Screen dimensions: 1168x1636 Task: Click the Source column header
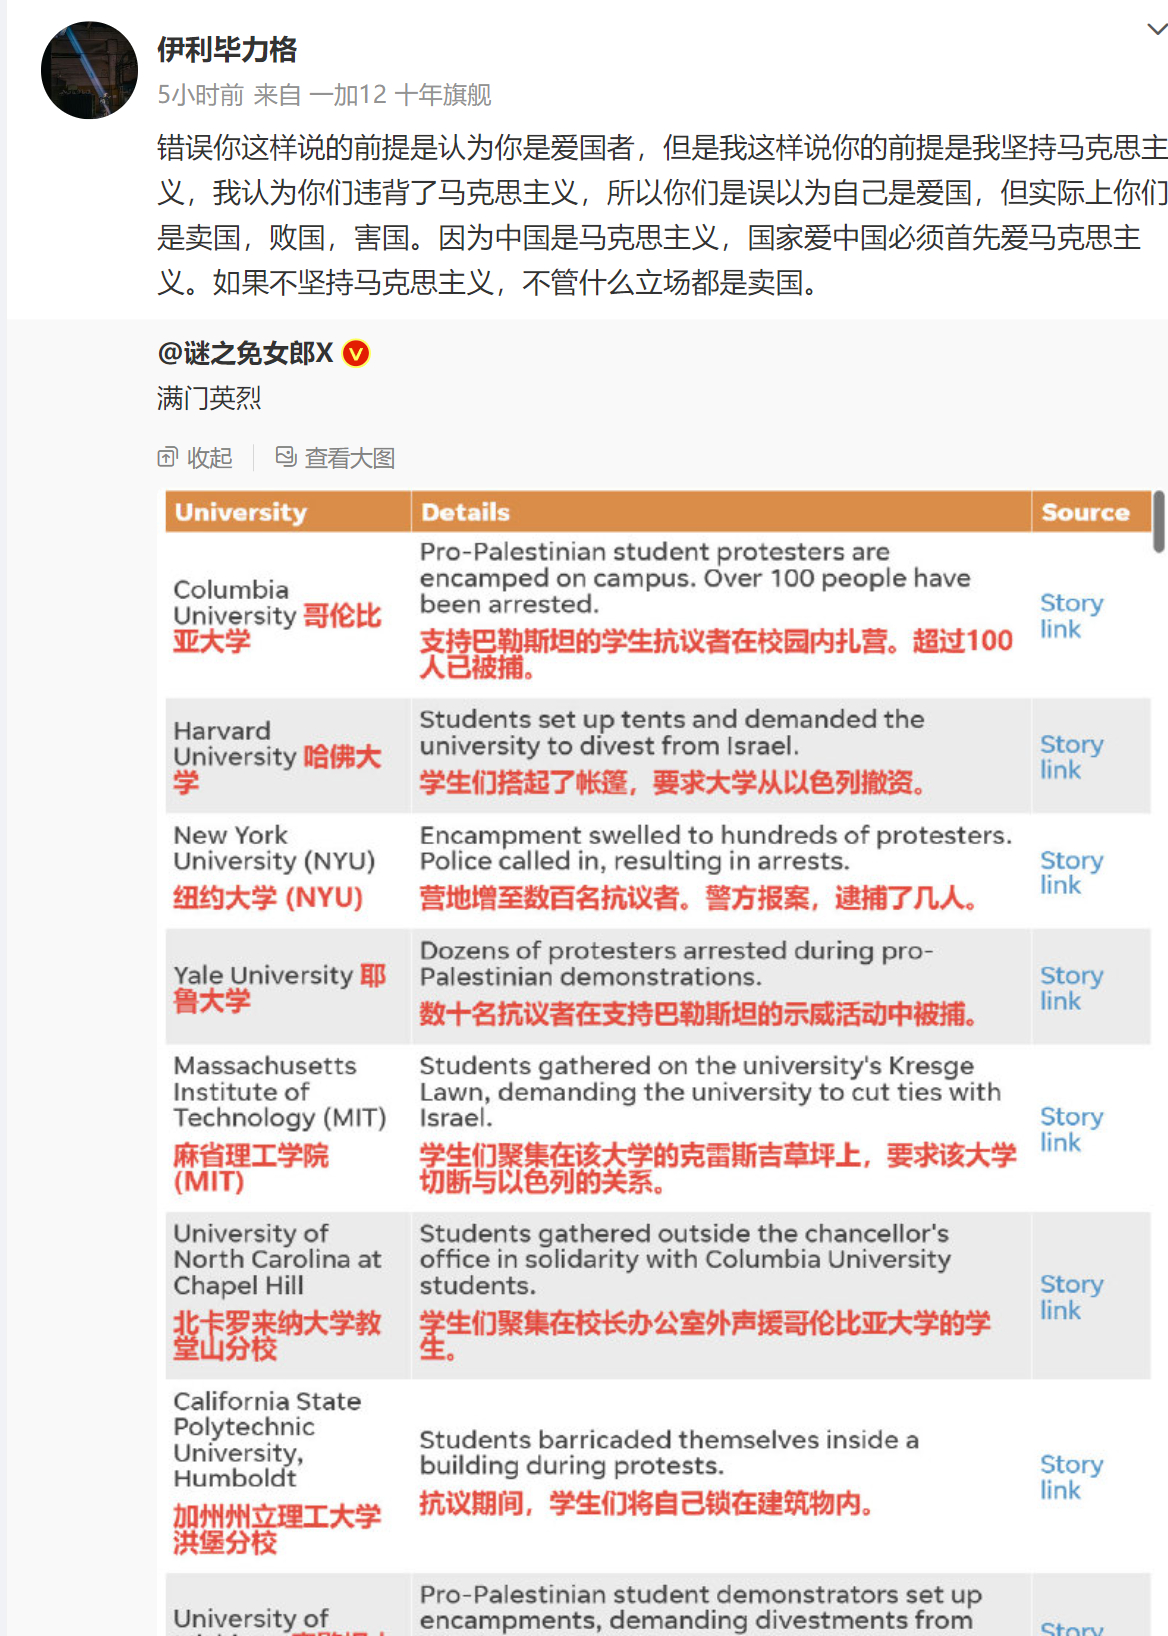(1091, 512)
